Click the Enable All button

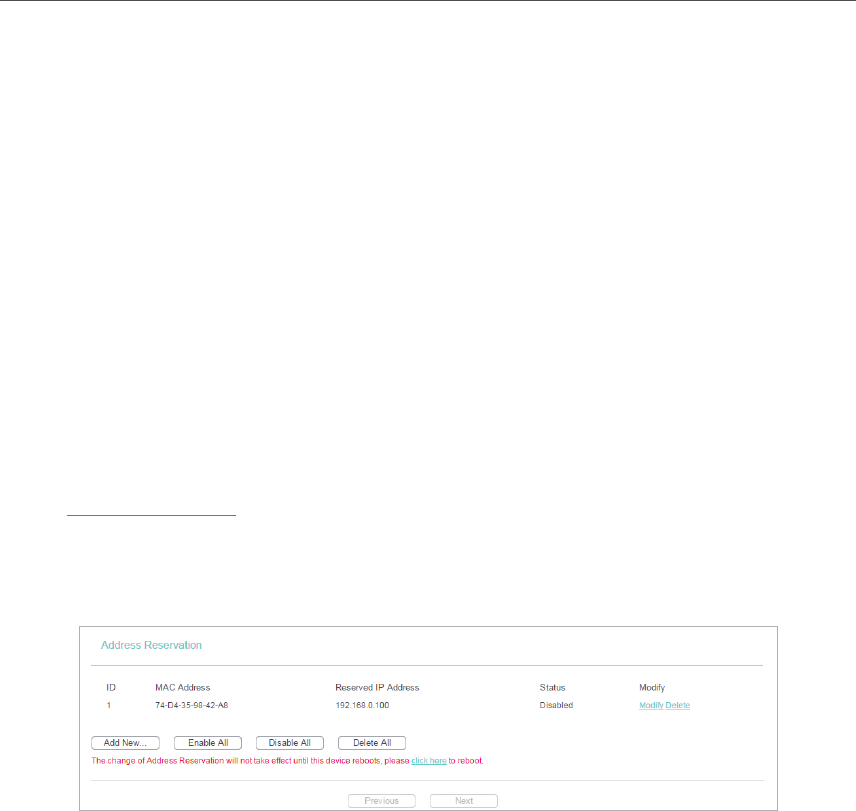point(208,743)
